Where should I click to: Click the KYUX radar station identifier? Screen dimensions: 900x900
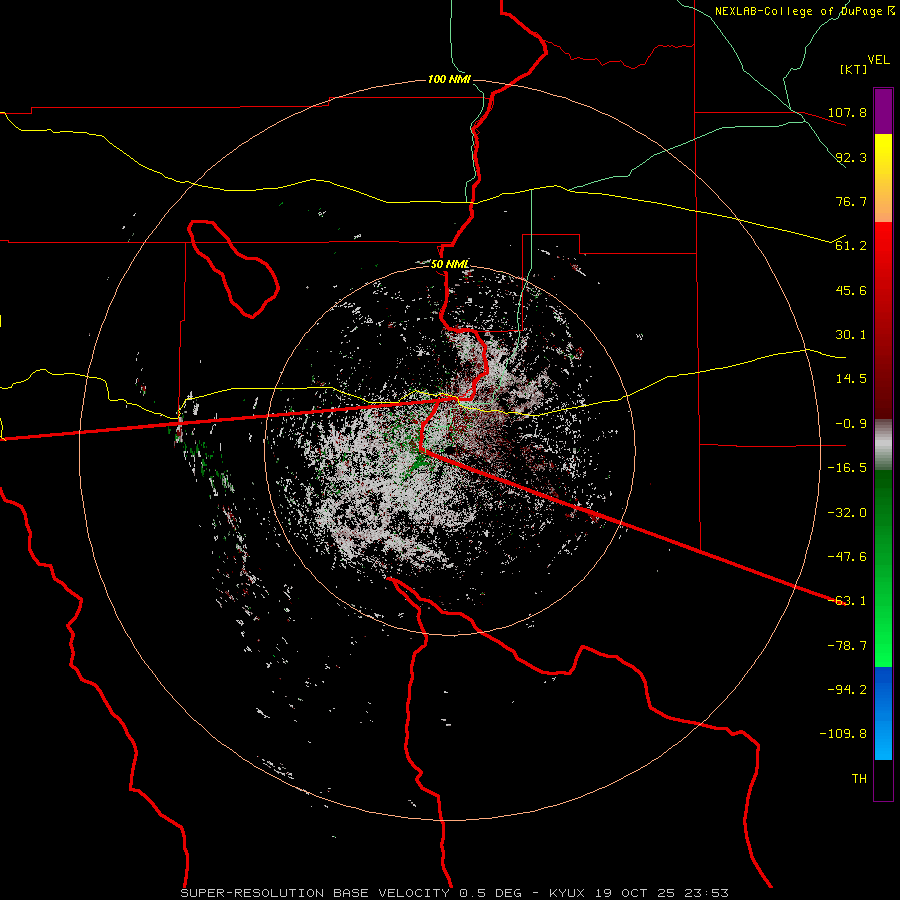[x=567, y=893]
